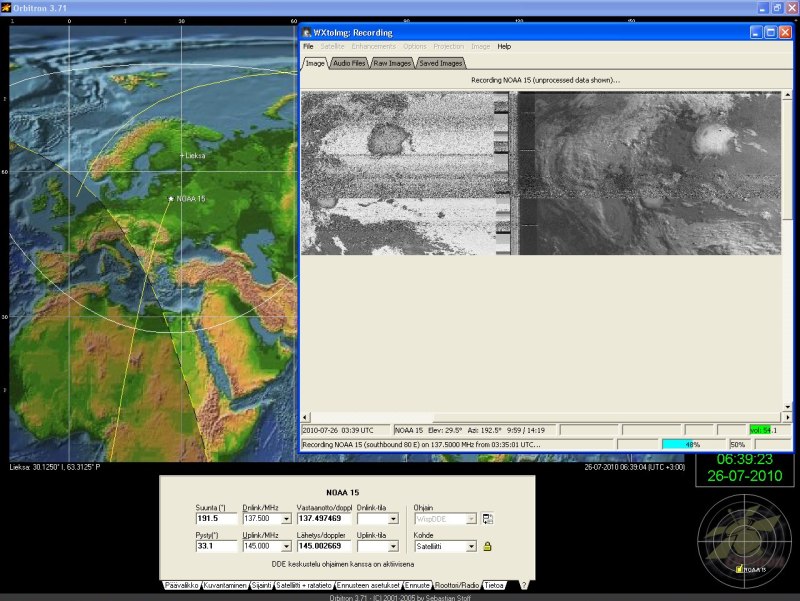800x601 pixels.
Task: Click the rotor driver start icon next to WispDDE
Action: [487, 519]
